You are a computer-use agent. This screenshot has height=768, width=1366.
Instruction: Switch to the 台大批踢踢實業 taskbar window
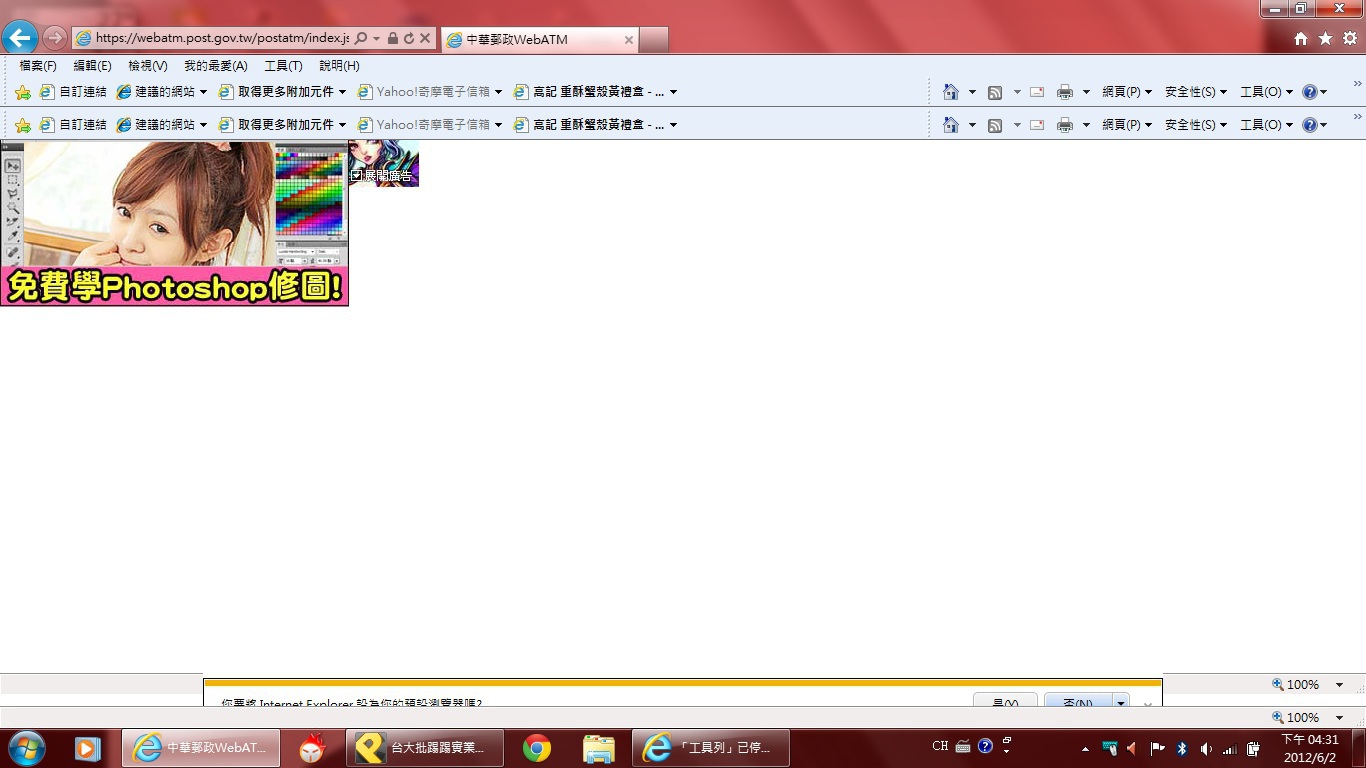coord(425,748)
